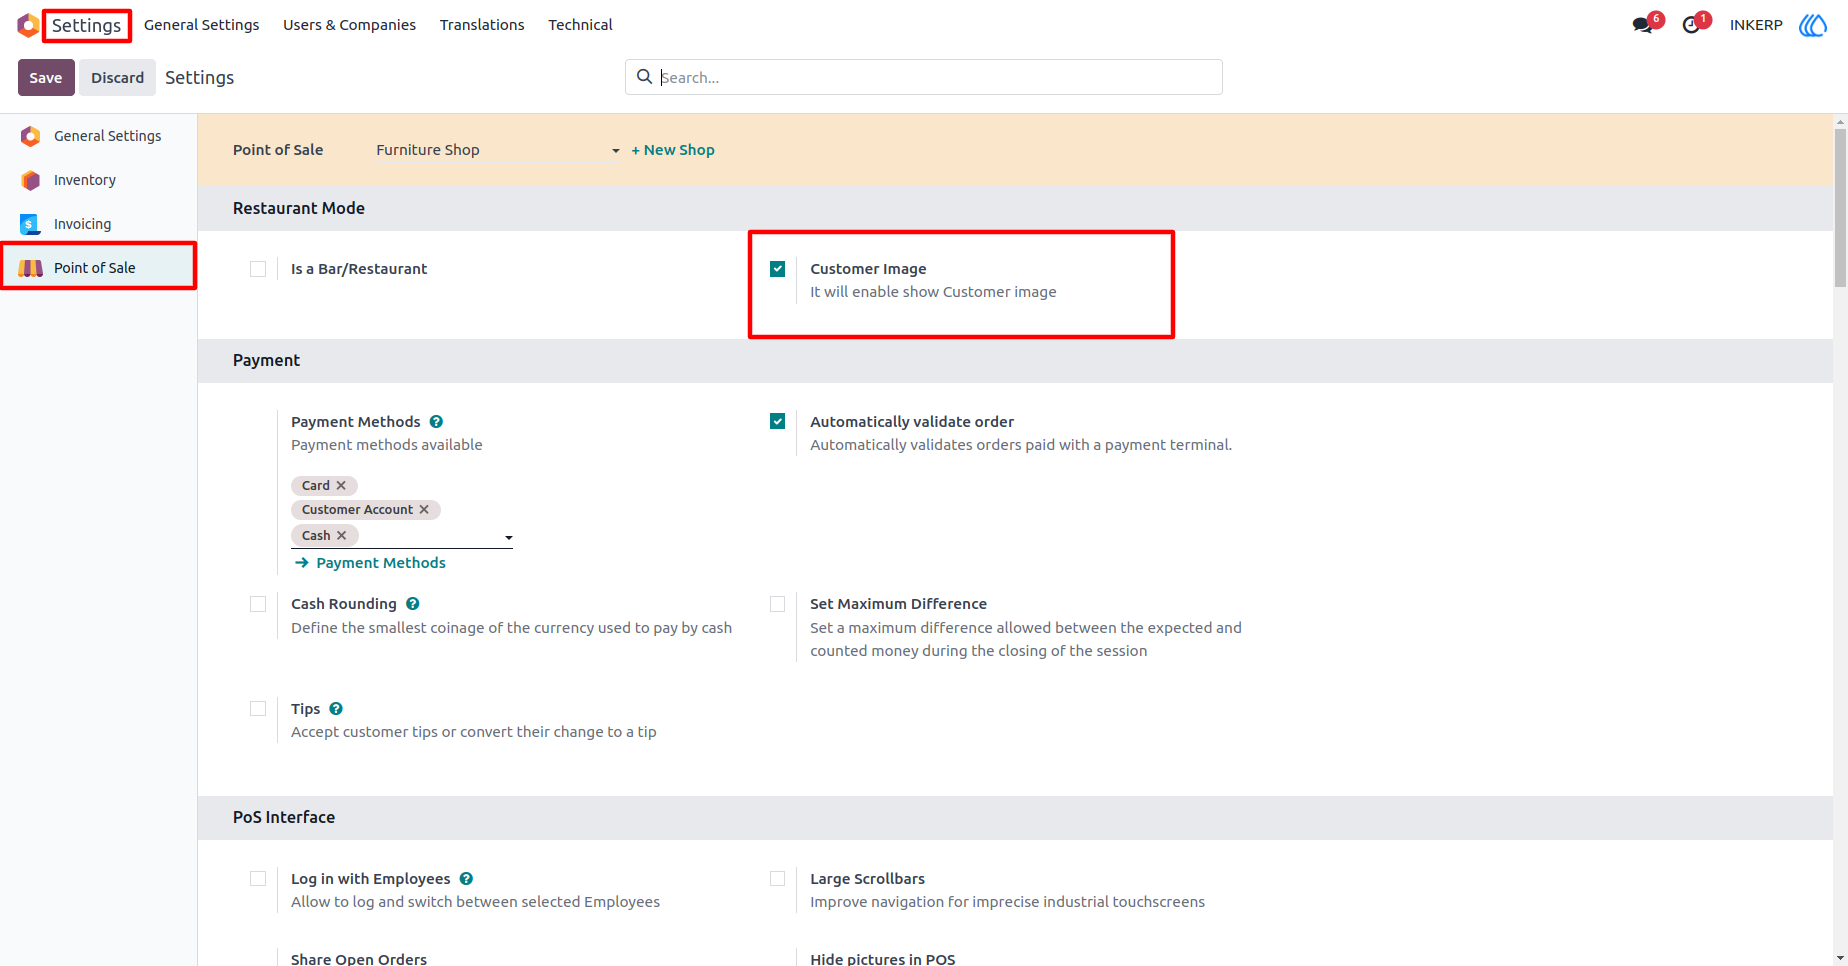Enable Is a Bar/Restaurant checkbox
This screenshot has width=1848, height=966.
(258, 269)
